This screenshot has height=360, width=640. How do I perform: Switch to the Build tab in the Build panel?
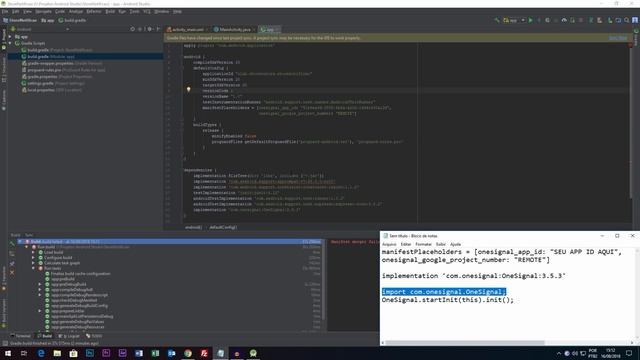[x=16, y=235]
